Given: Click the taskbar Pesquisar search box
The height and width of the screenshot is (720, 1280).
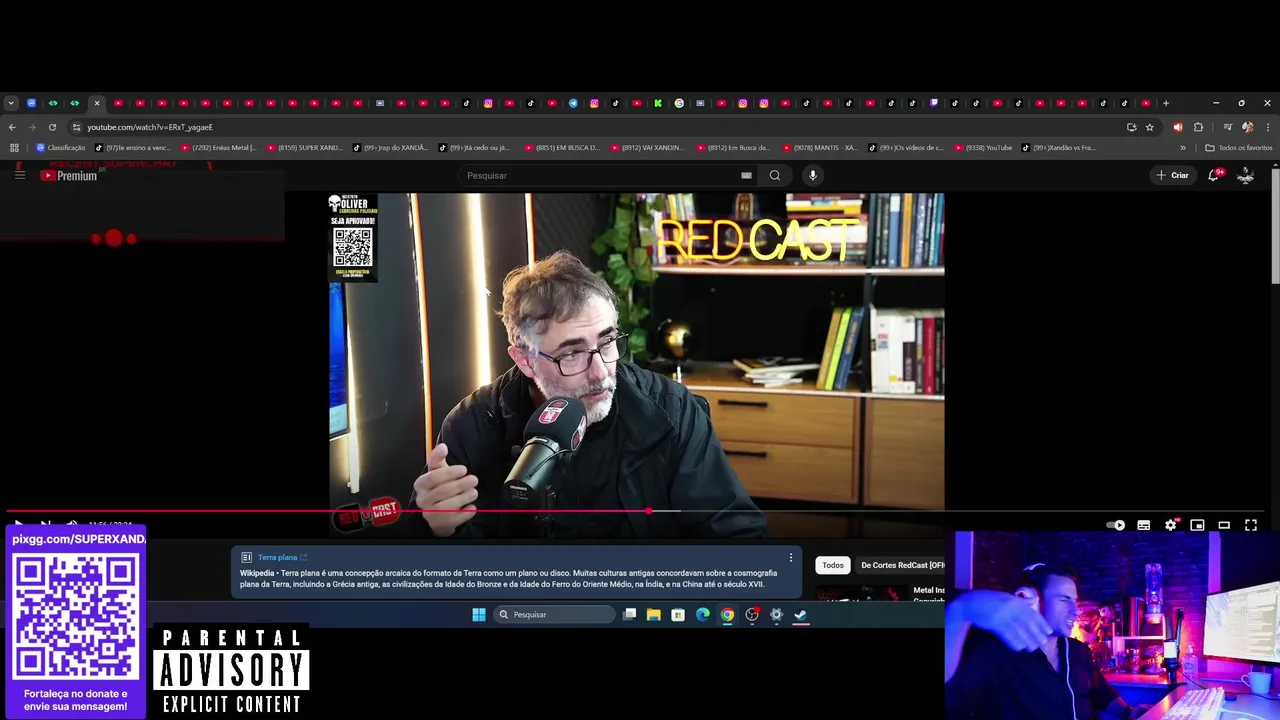Looking at the screenshot, I should click(554, 614).
